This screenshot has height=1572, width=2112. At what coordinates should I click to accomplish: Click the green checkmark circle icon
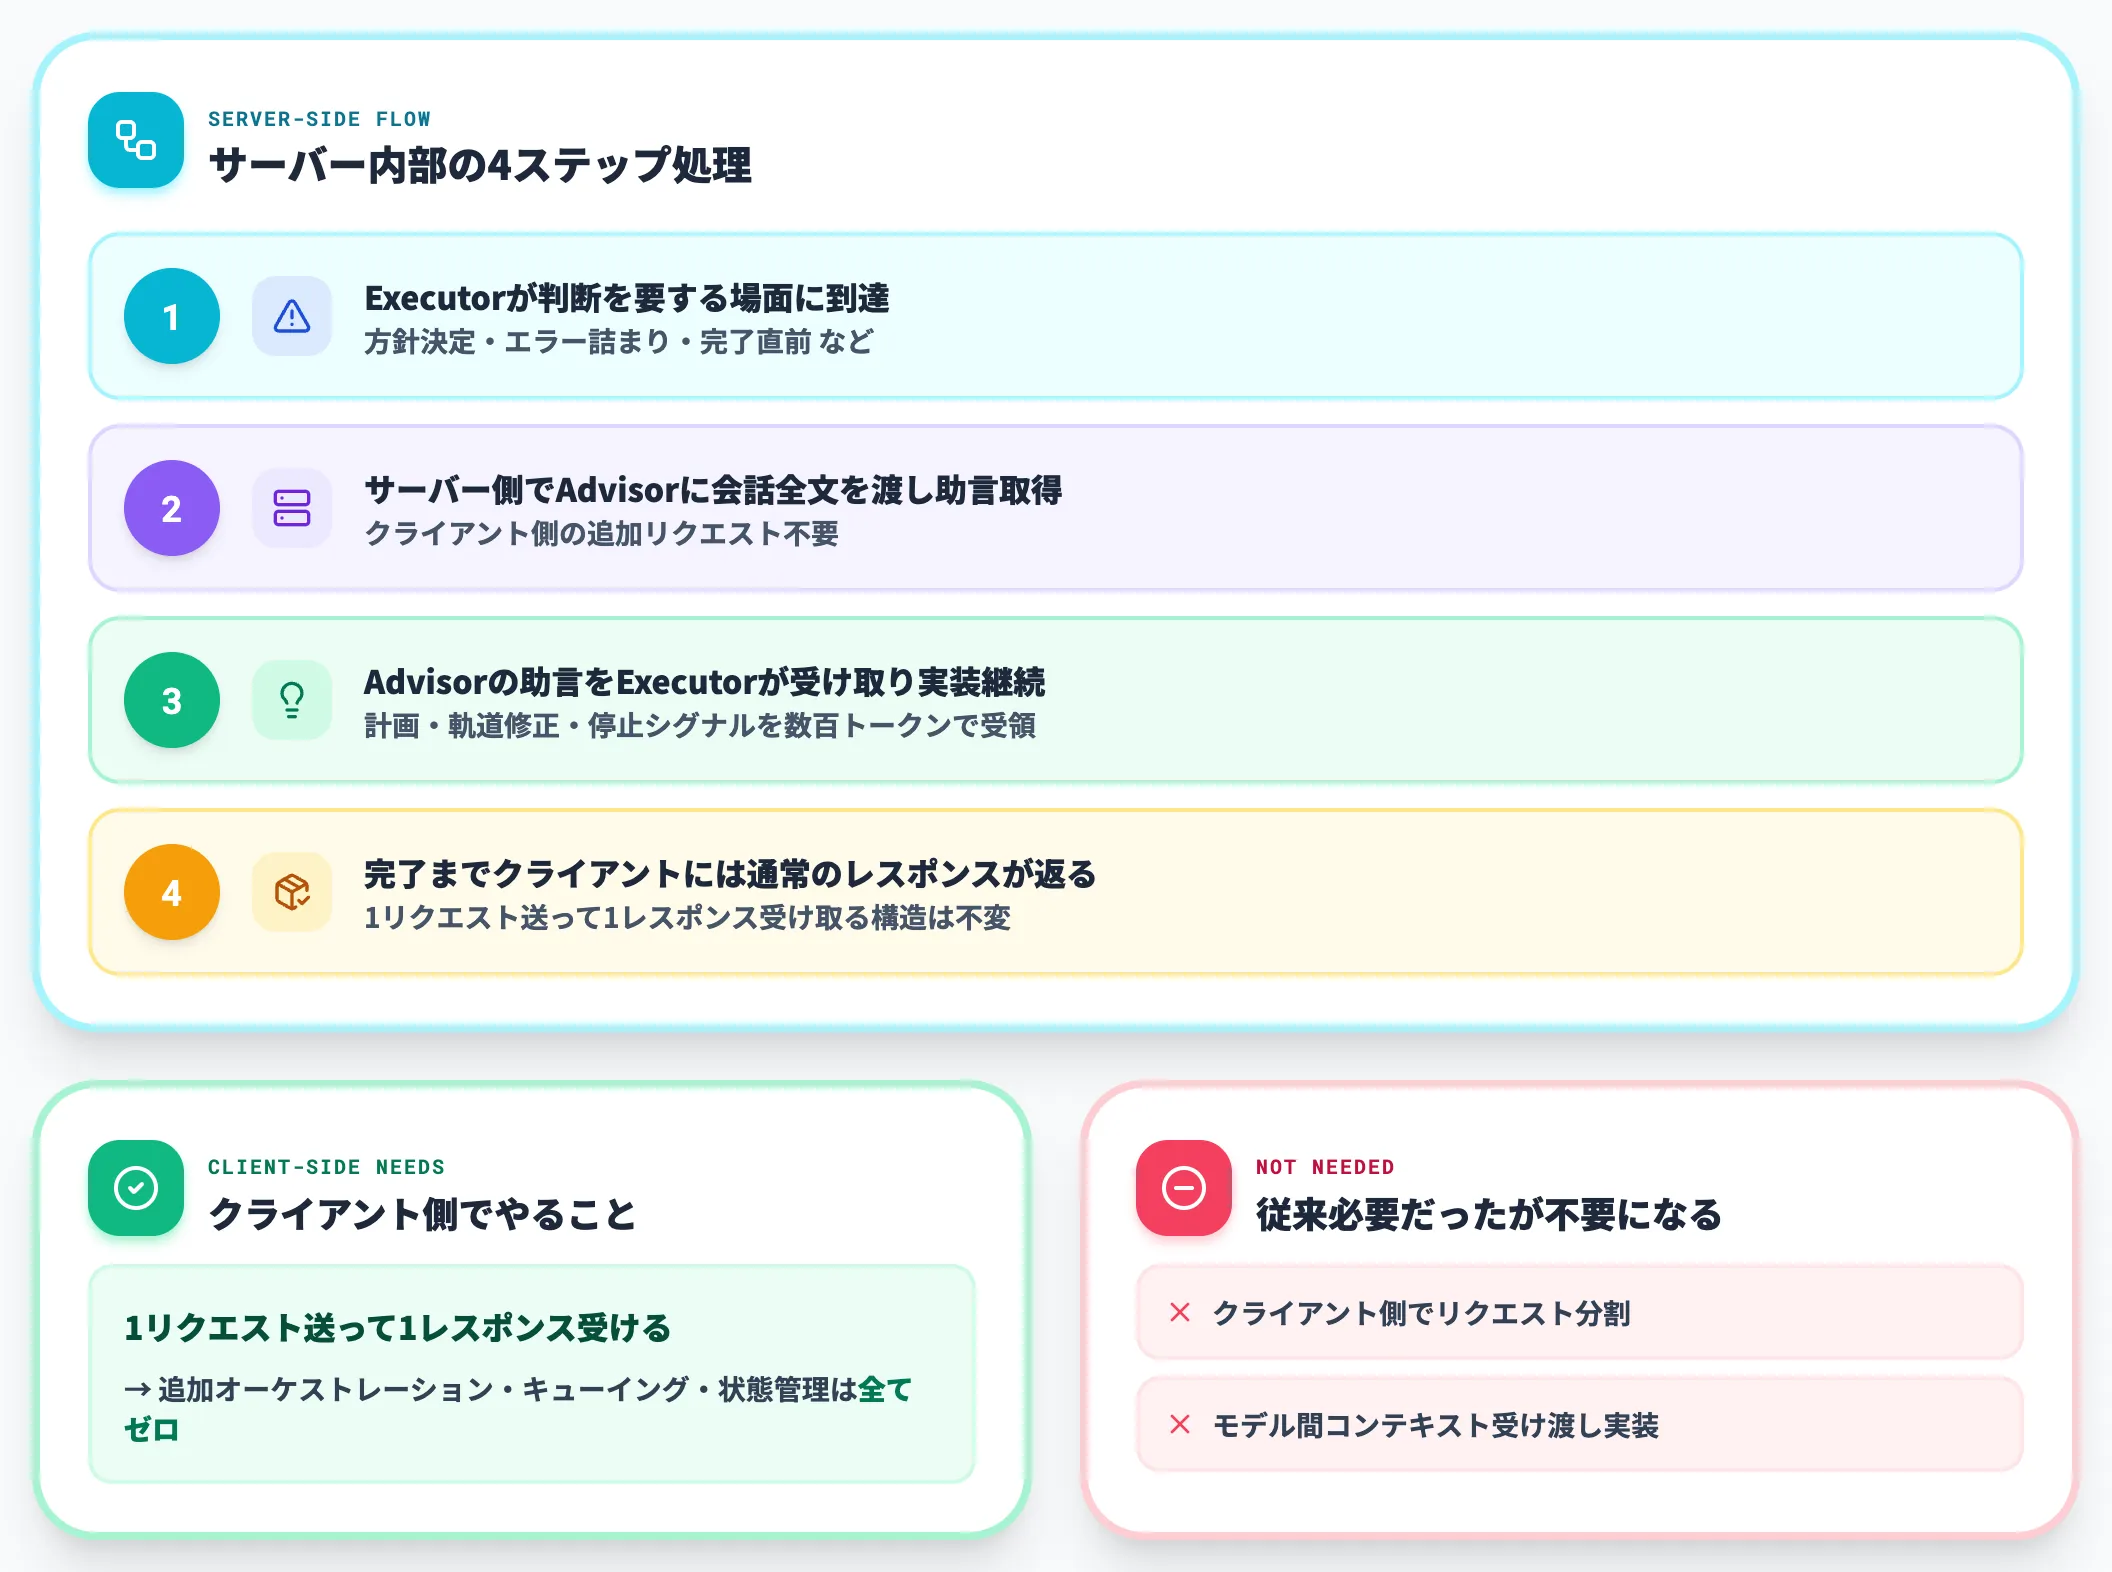(x=136, y=1188)
